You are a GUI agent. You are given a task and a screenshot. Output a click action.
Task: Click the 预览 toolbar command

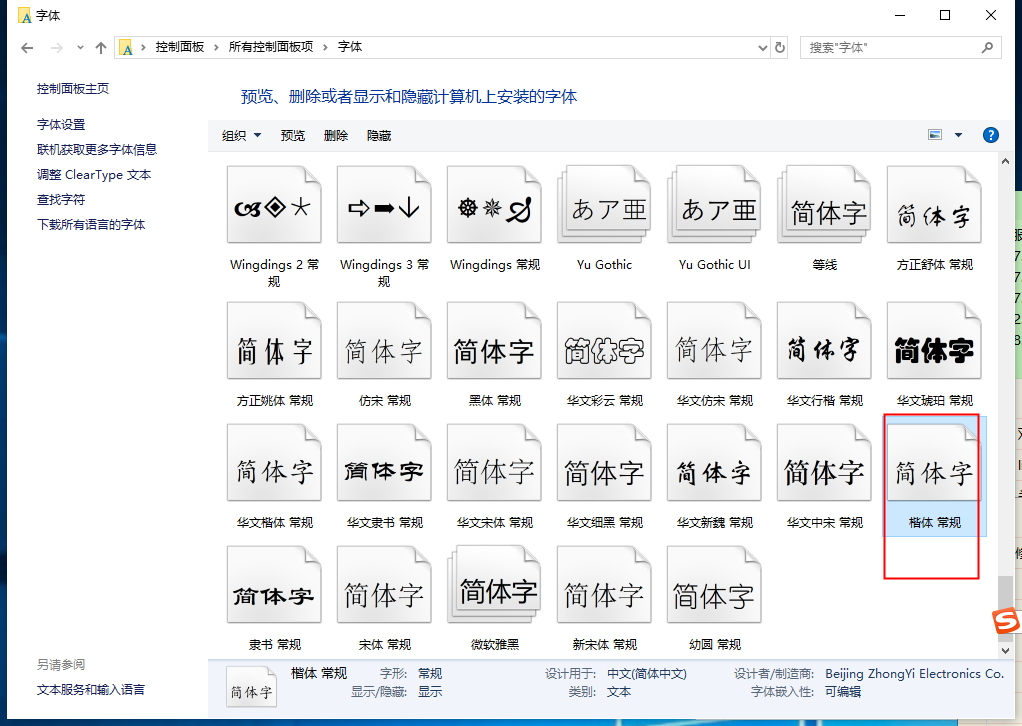[293, 136]
